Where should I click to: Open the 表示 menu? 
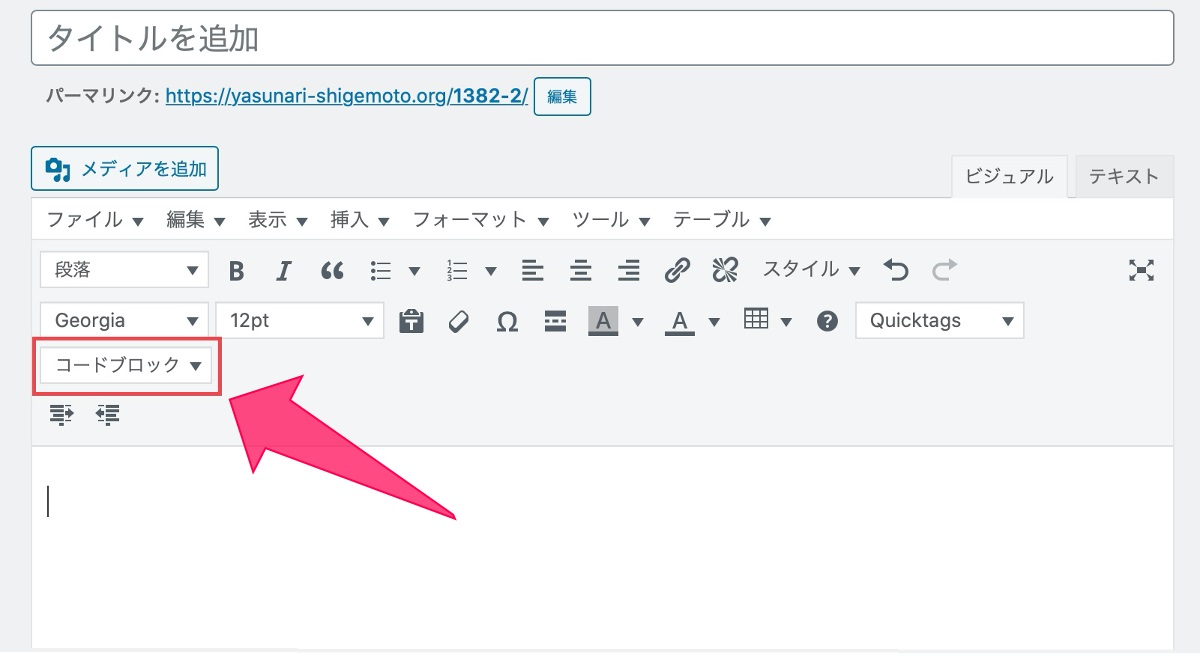point(278,220)
